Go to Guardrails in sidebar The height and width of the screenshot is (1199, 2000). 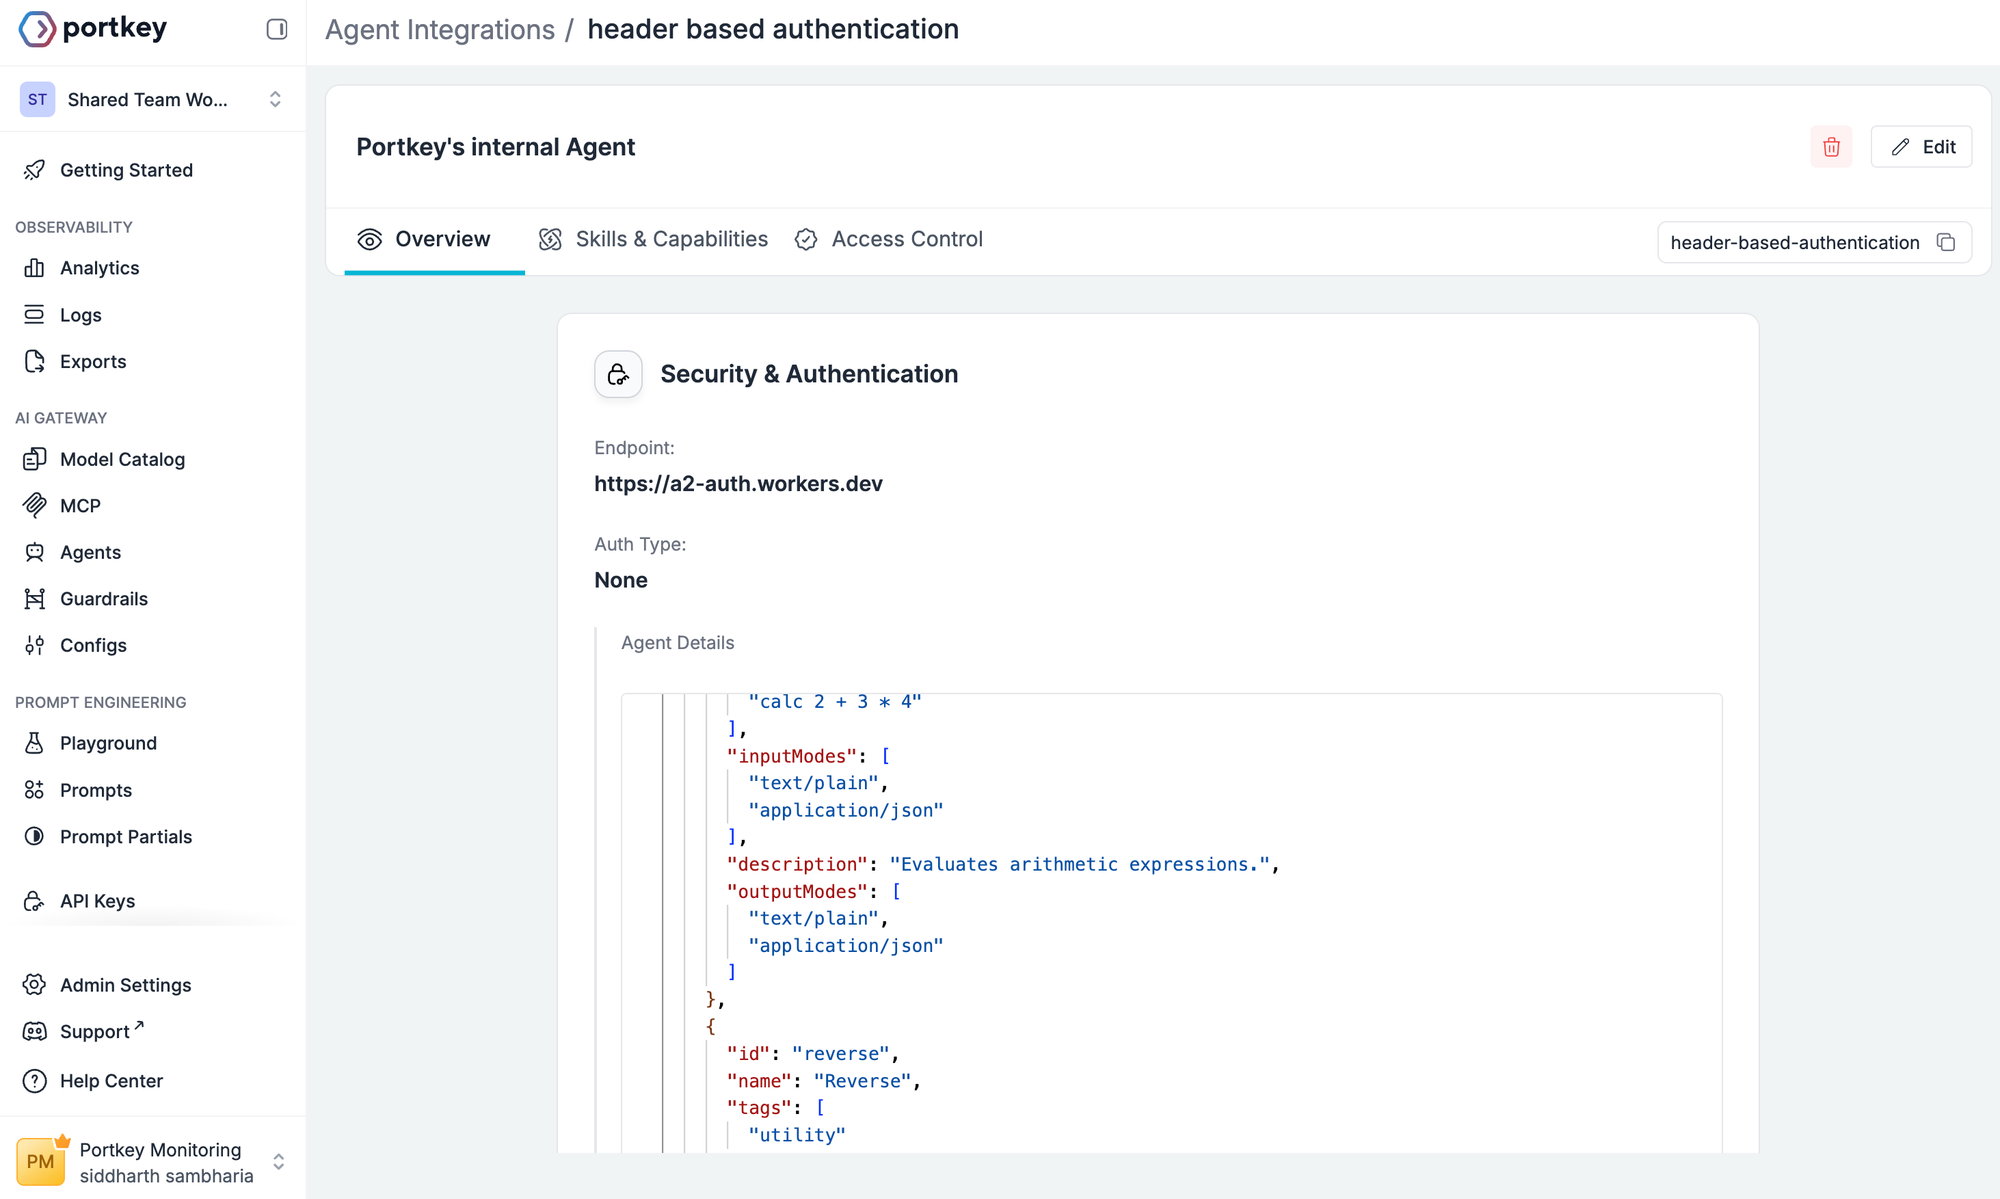[x=103, y=599]
